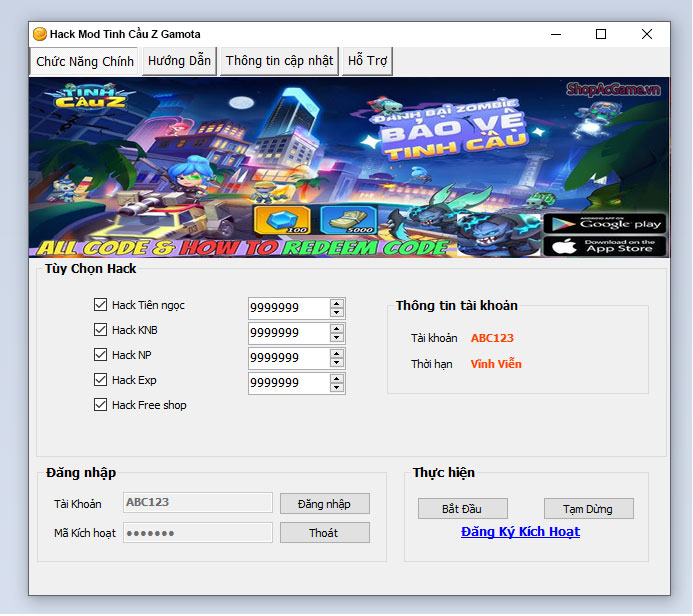
Task: Click the Thoát button
Action: point(324,533)
